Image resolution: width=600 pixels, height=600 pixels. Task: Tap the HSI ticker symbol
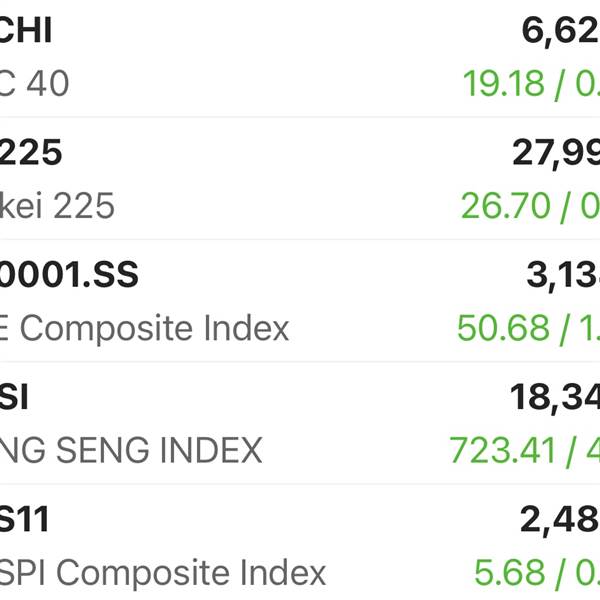pyautogui.click(x=14, y=397)
